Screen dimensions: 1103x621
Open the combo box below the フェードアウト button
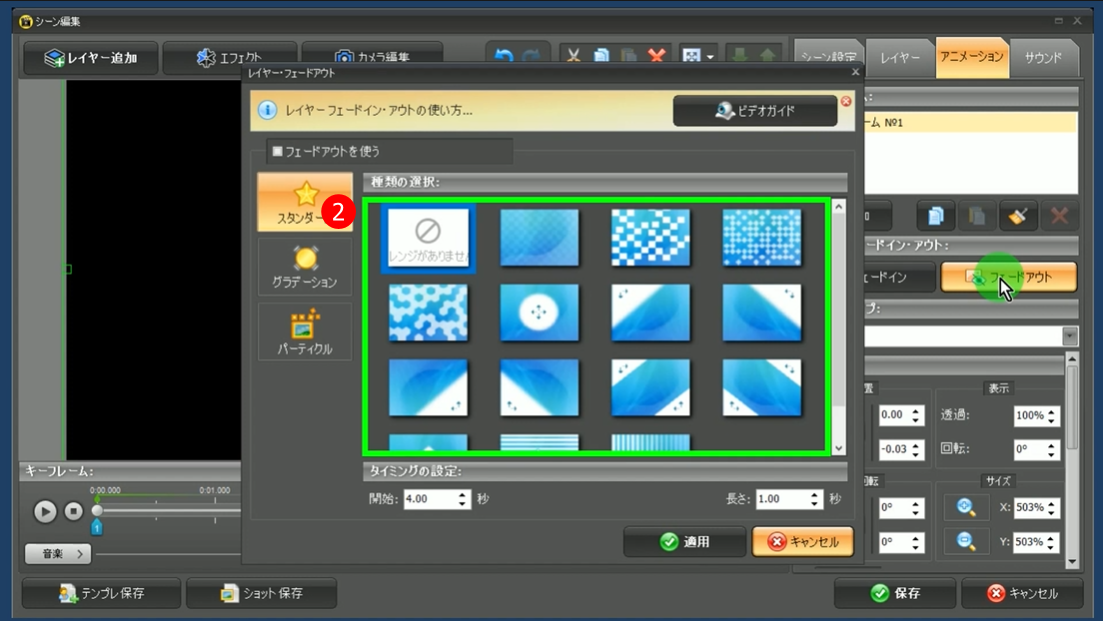click(x=1070, y=337)
